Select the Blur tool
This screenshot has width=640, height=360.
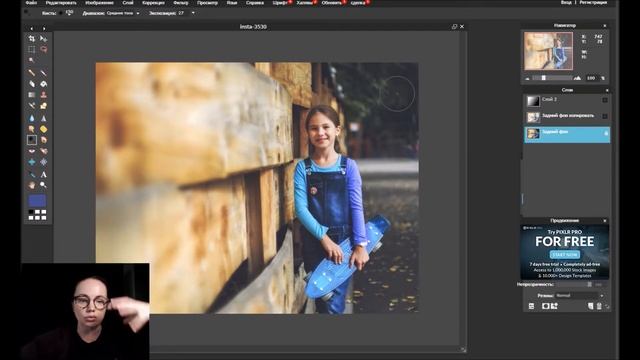click(31, 118)
